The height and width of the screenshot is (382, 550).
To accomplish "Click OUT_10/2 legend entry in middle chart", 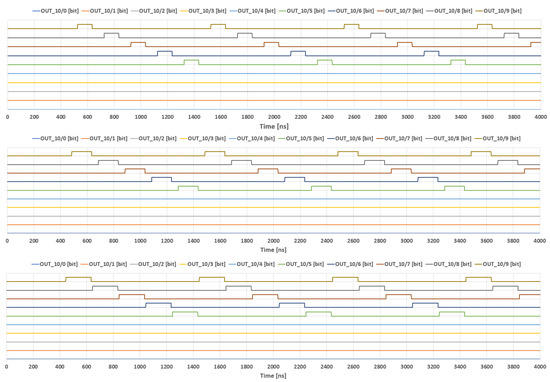I will 153,139.
